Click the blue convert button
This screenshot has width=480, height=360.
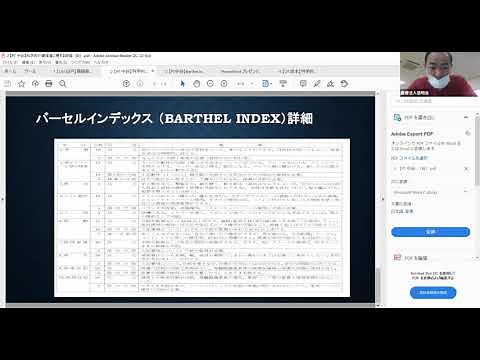point(430,232)
